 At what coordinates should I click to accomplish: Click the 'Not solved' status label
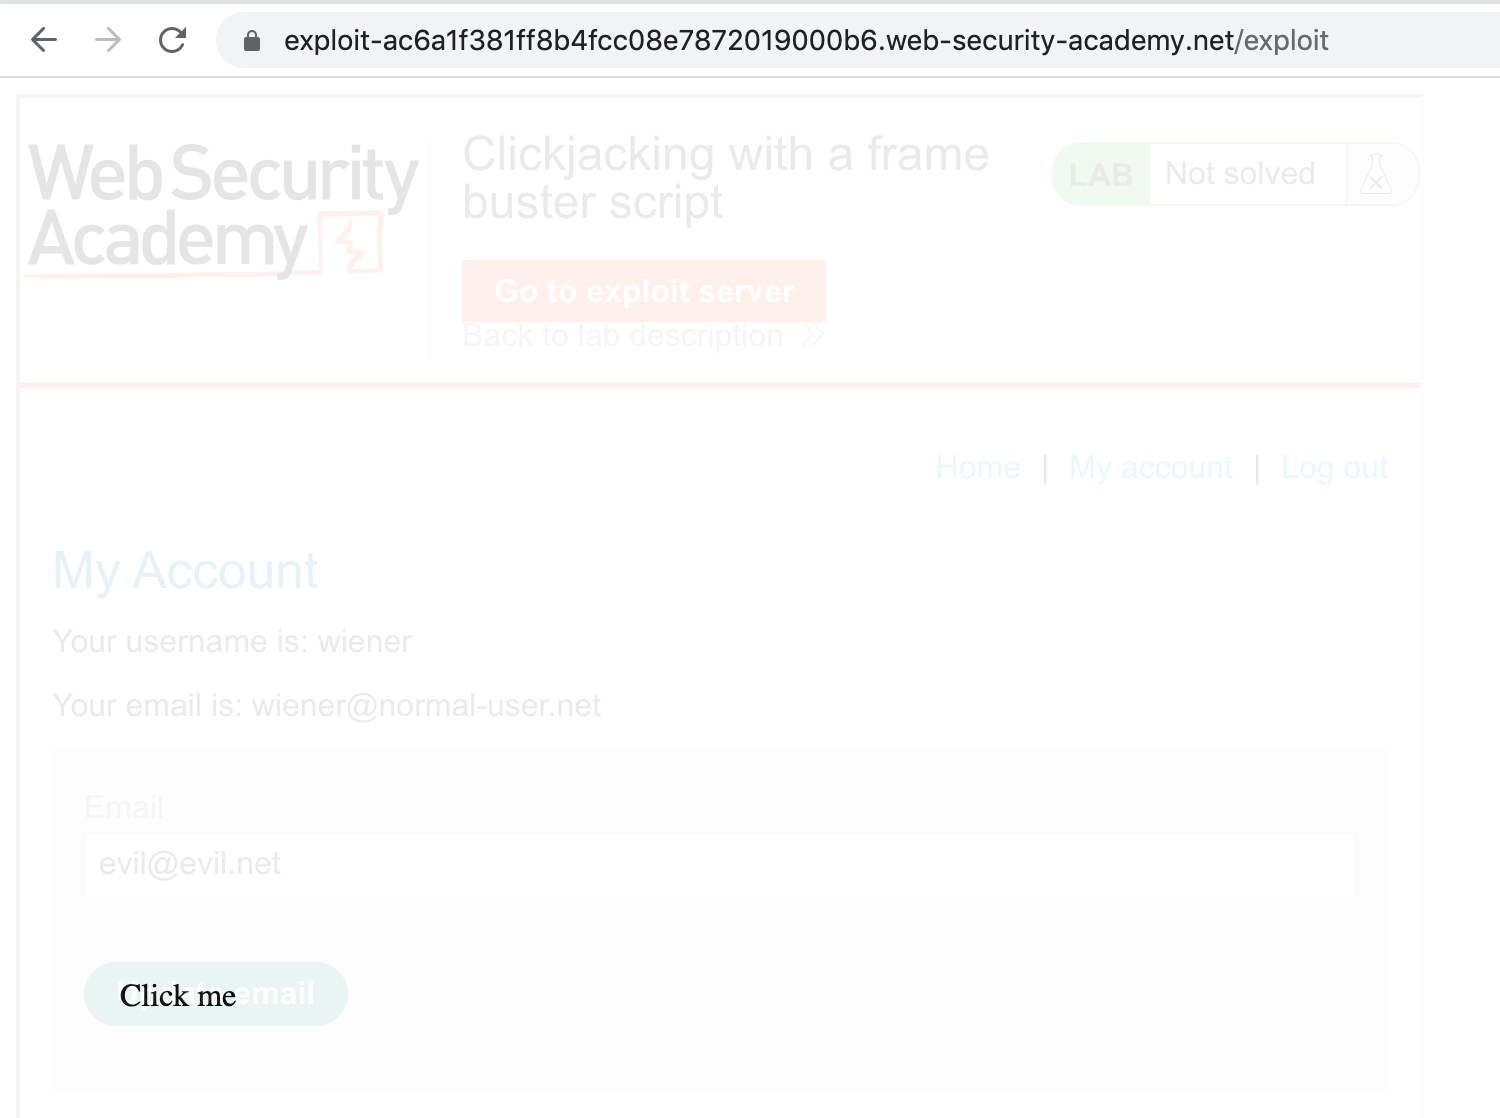tap(1240, 174)
